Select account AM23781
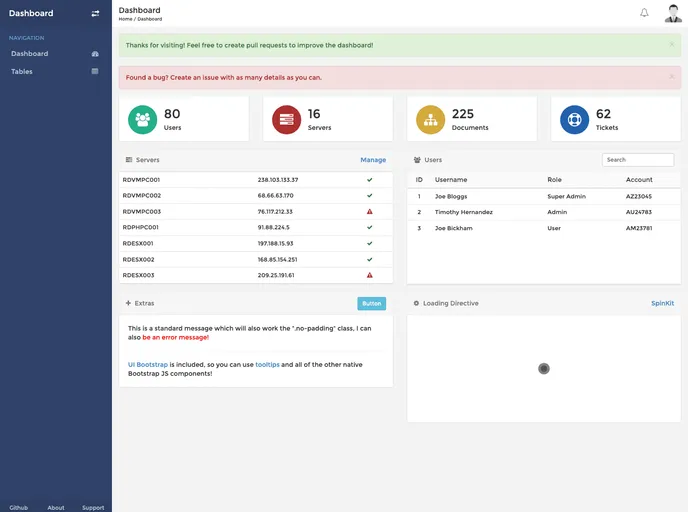The image size is (688, 512). [x=639, y=228]
